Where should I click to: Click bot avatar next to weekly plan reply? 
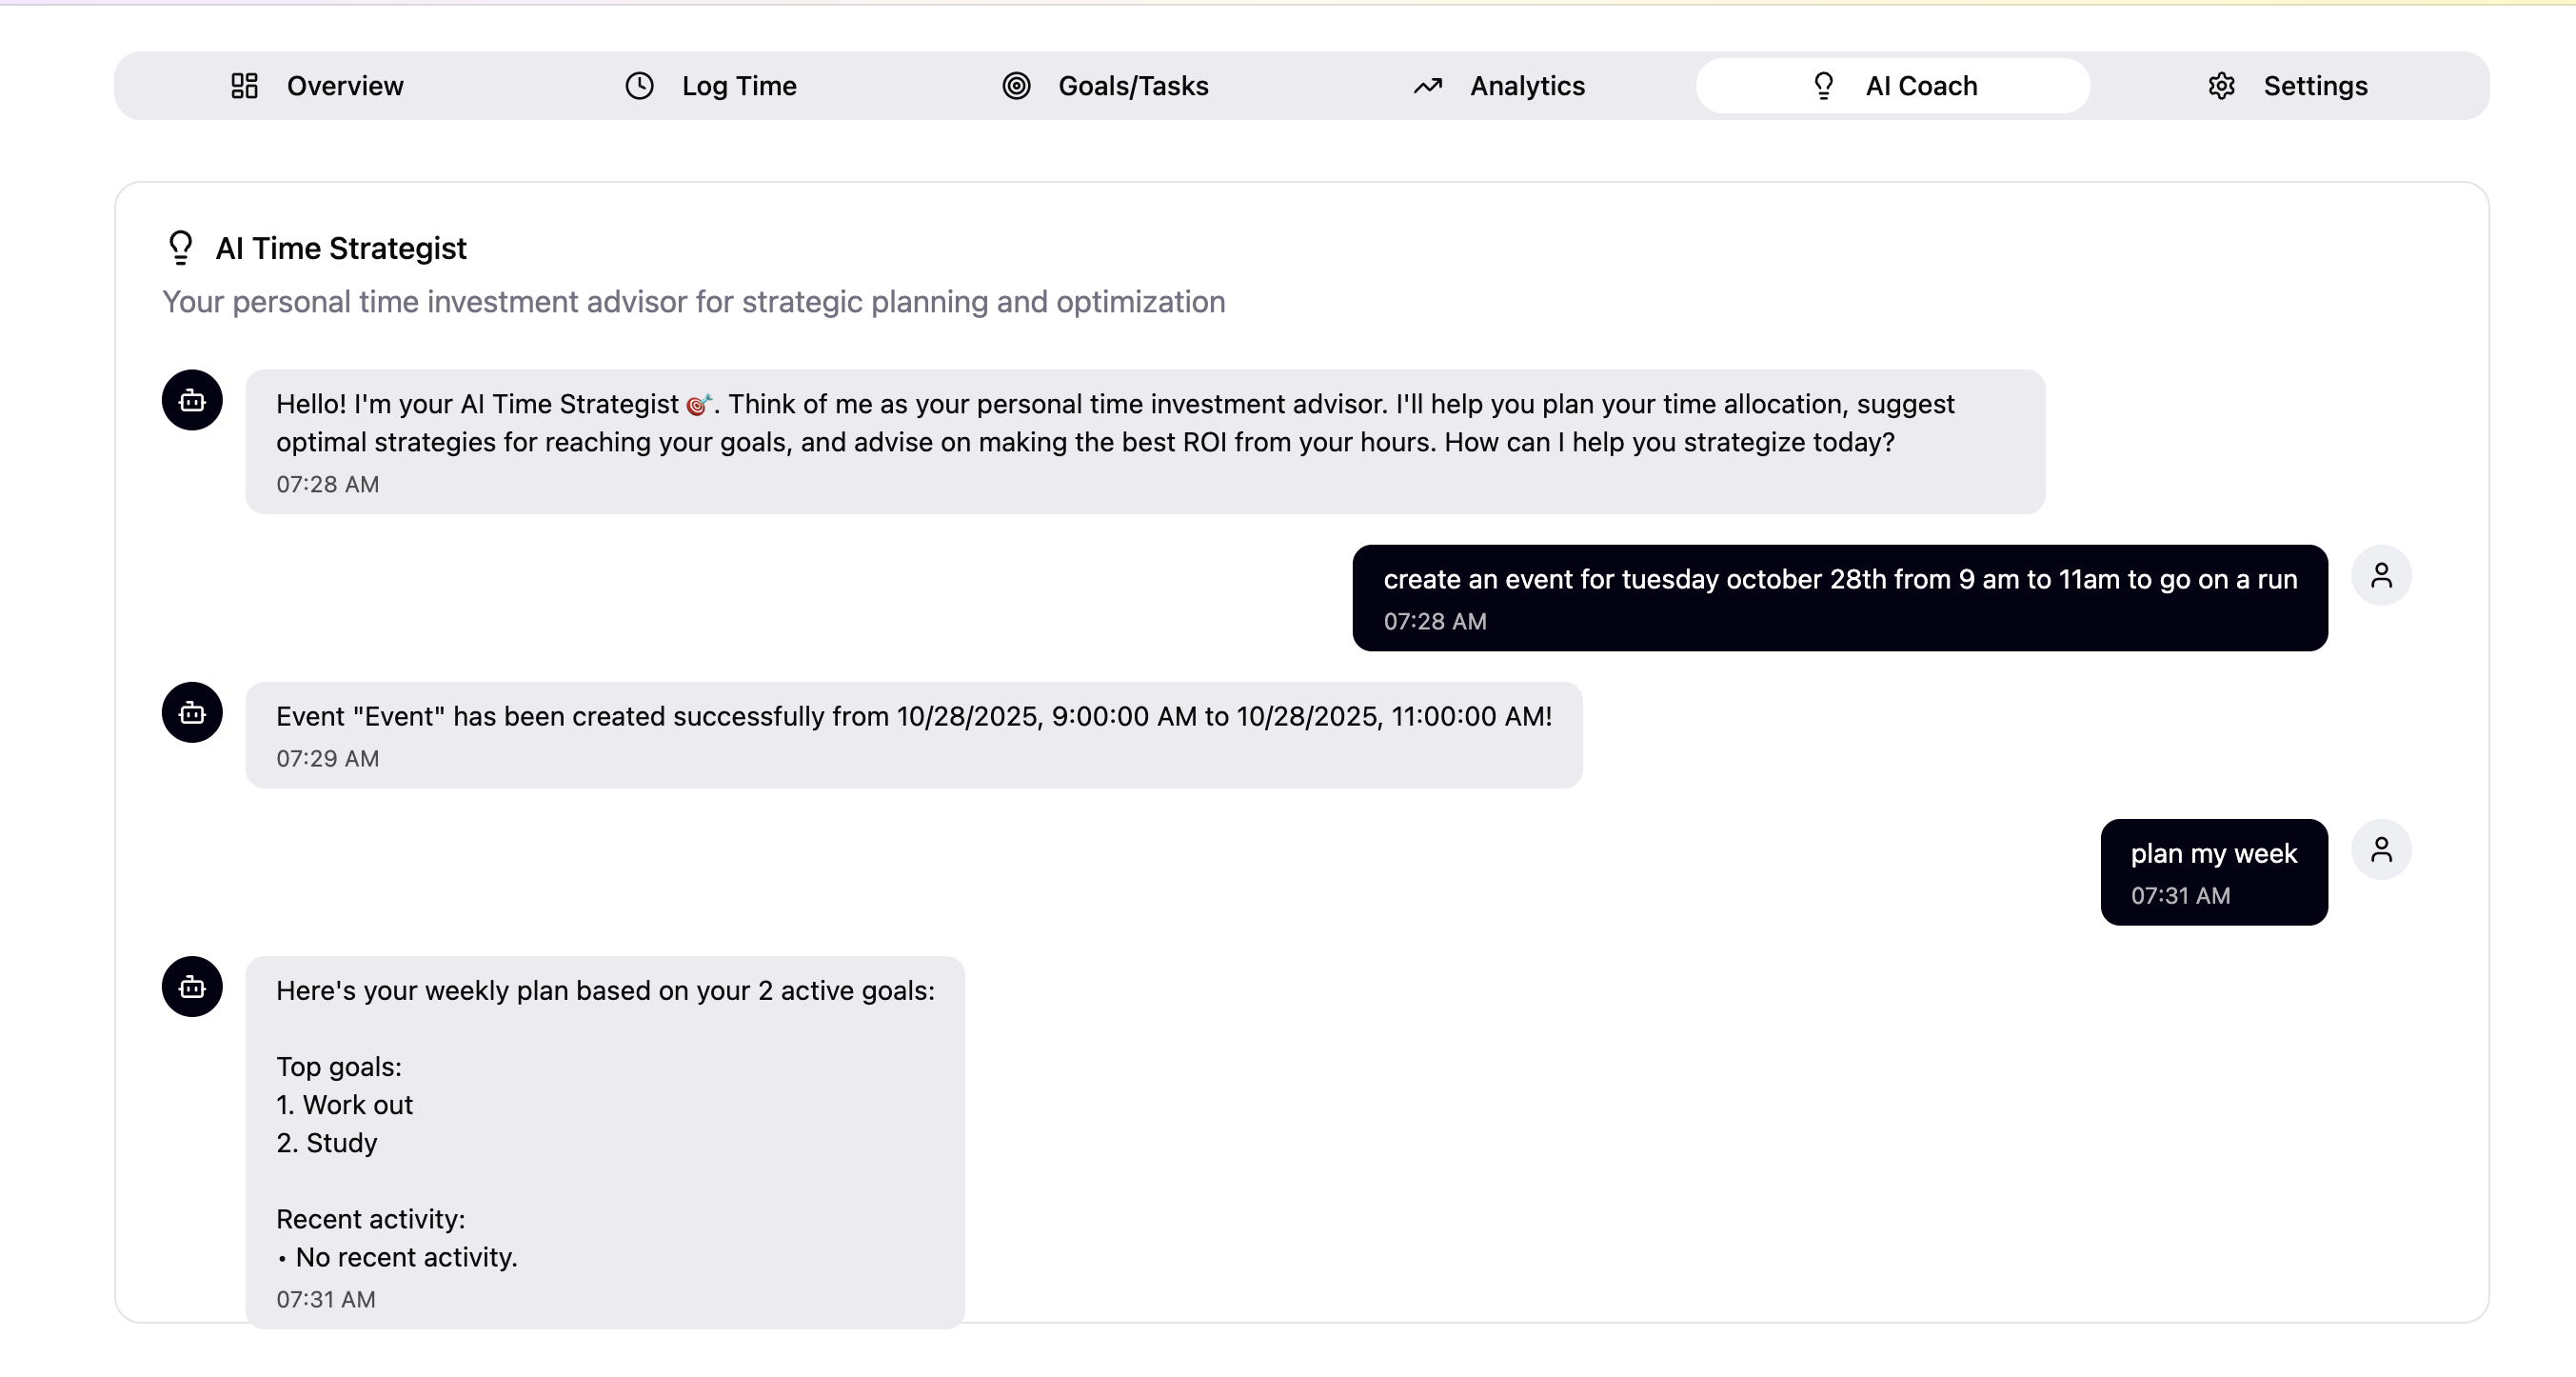(x=192, y=988)
